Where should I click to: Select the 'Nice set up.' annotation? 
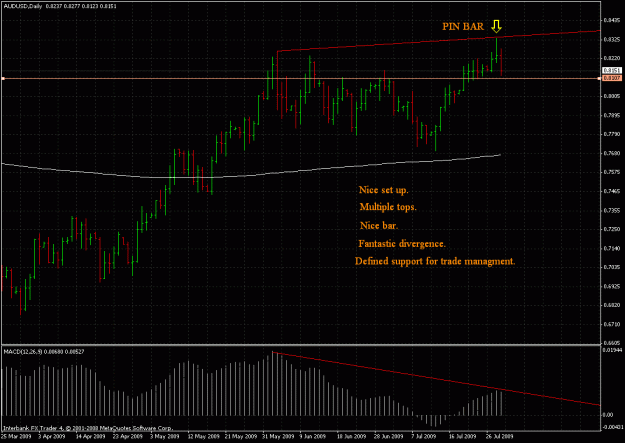383,190
